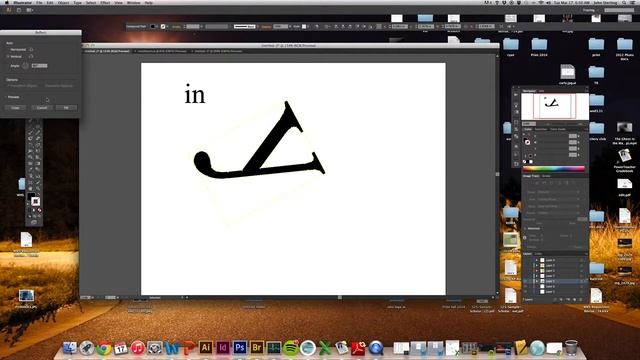Expand the Advanced section in Image Trace

click(525, 229)
